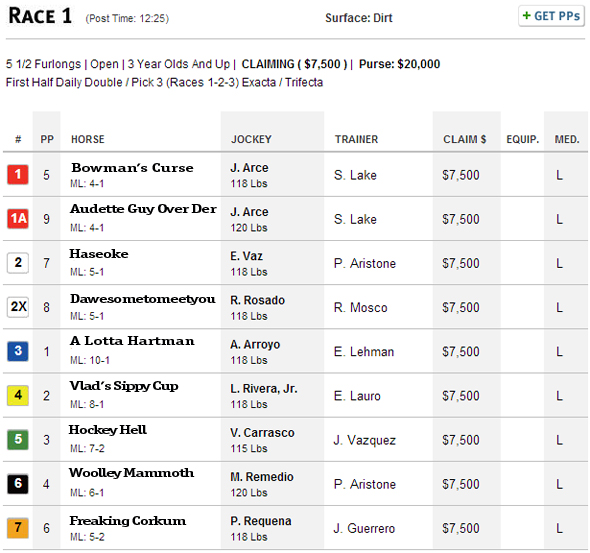Click the red number 1 saddle cloth badge
This screenshot has height=553, width=590.
tap(18, 175)
